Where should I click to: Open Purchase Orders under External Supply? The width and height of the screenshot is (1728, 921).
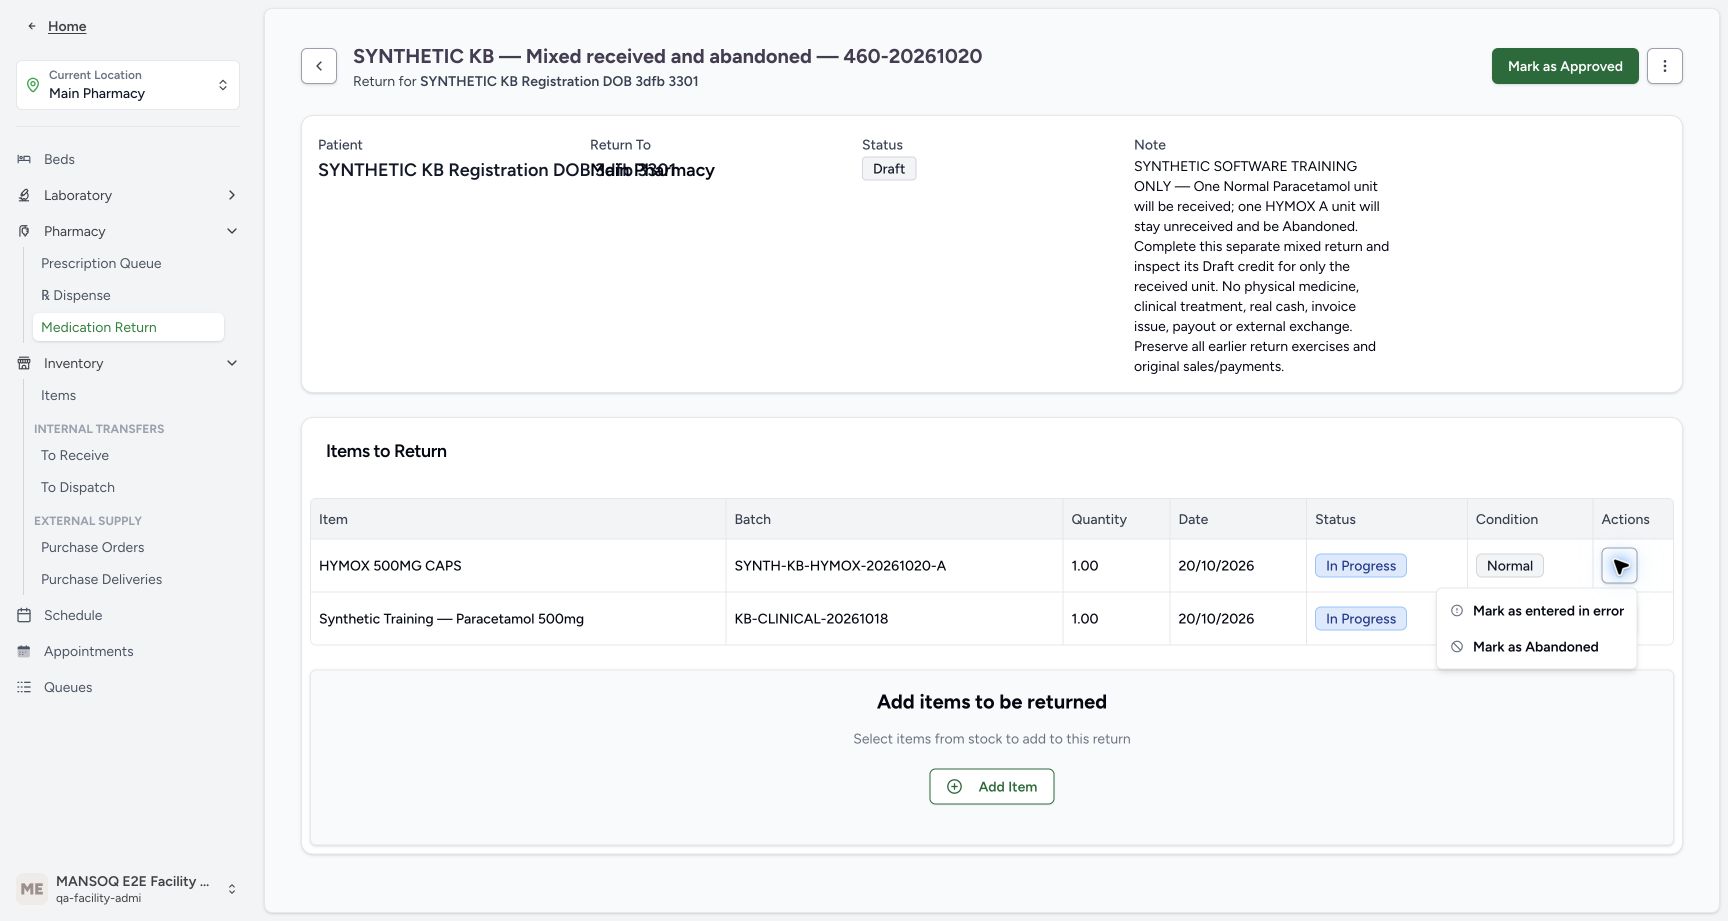click(92, 547)
